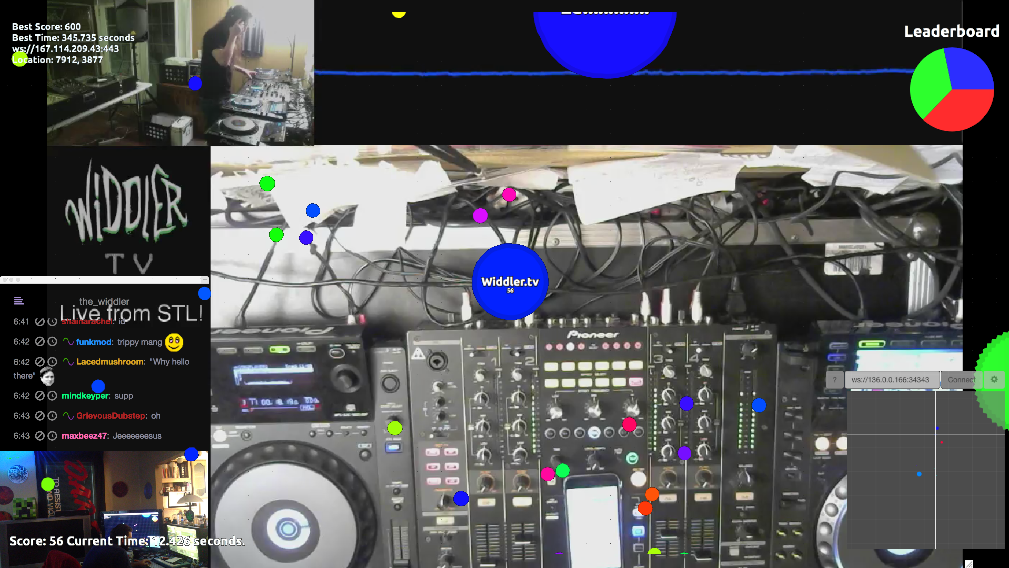Image resolution: width=1009 pixels, height=568 pixels.
Task: Click the face emote after 'there'
Action: (47, 376)
